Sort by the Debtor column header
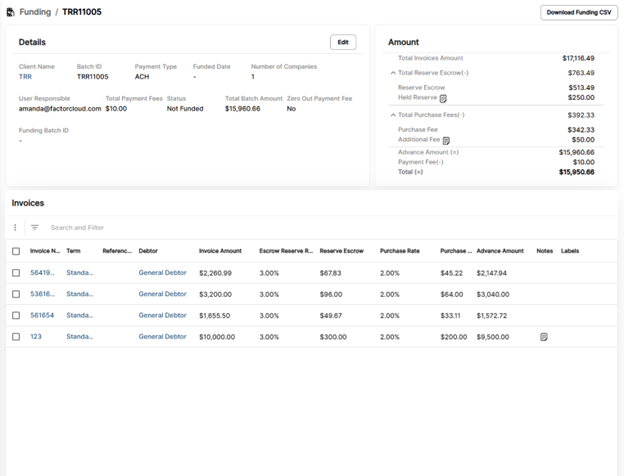This screenshot has width=624, height=476. [x=148, y=251]
